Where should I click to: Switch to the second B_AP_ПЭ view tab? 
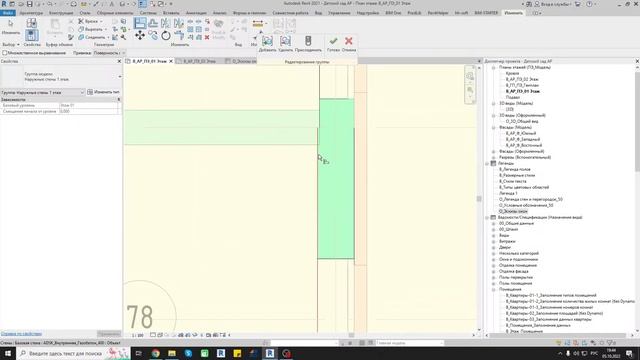pyautogui.click(x=199, y=61)
